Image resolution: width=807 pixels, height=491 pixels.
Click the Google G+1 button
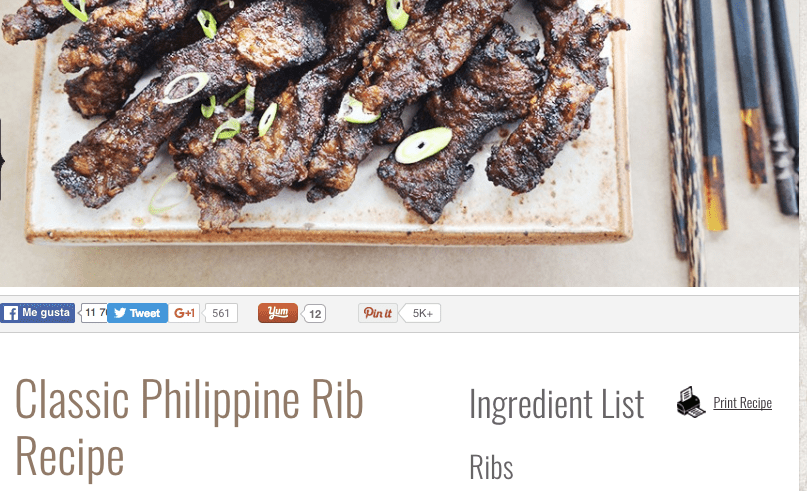(184, 313)
